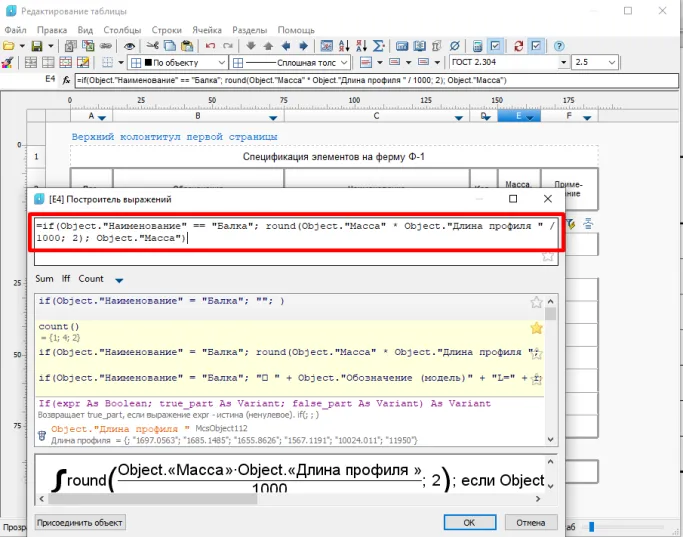Open the Столбцы menu

123,30
